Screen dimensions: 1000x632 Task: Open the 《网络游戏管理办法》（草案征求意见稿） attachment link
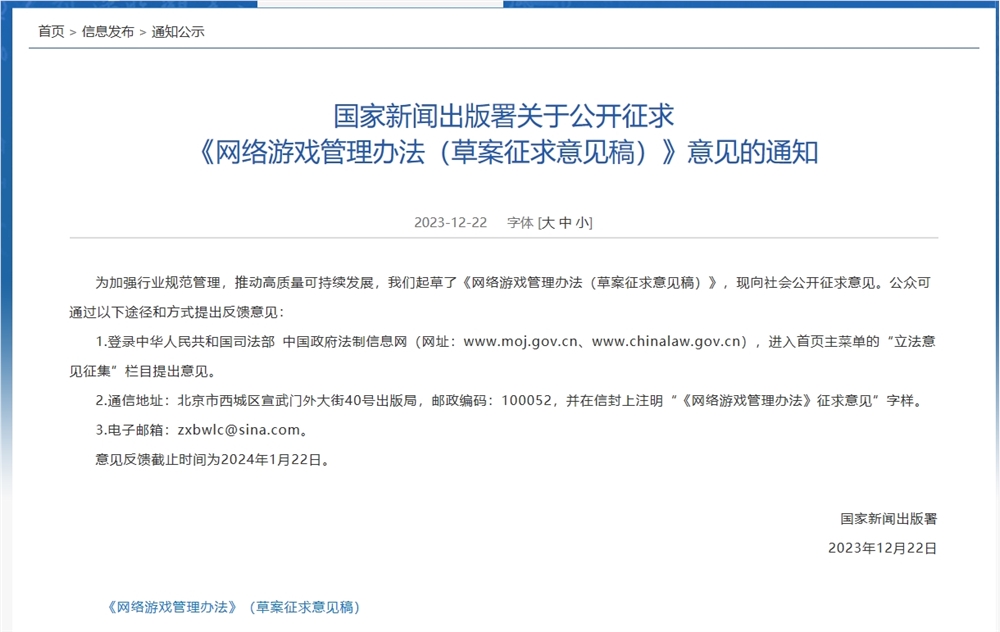[x=233, y=607]
